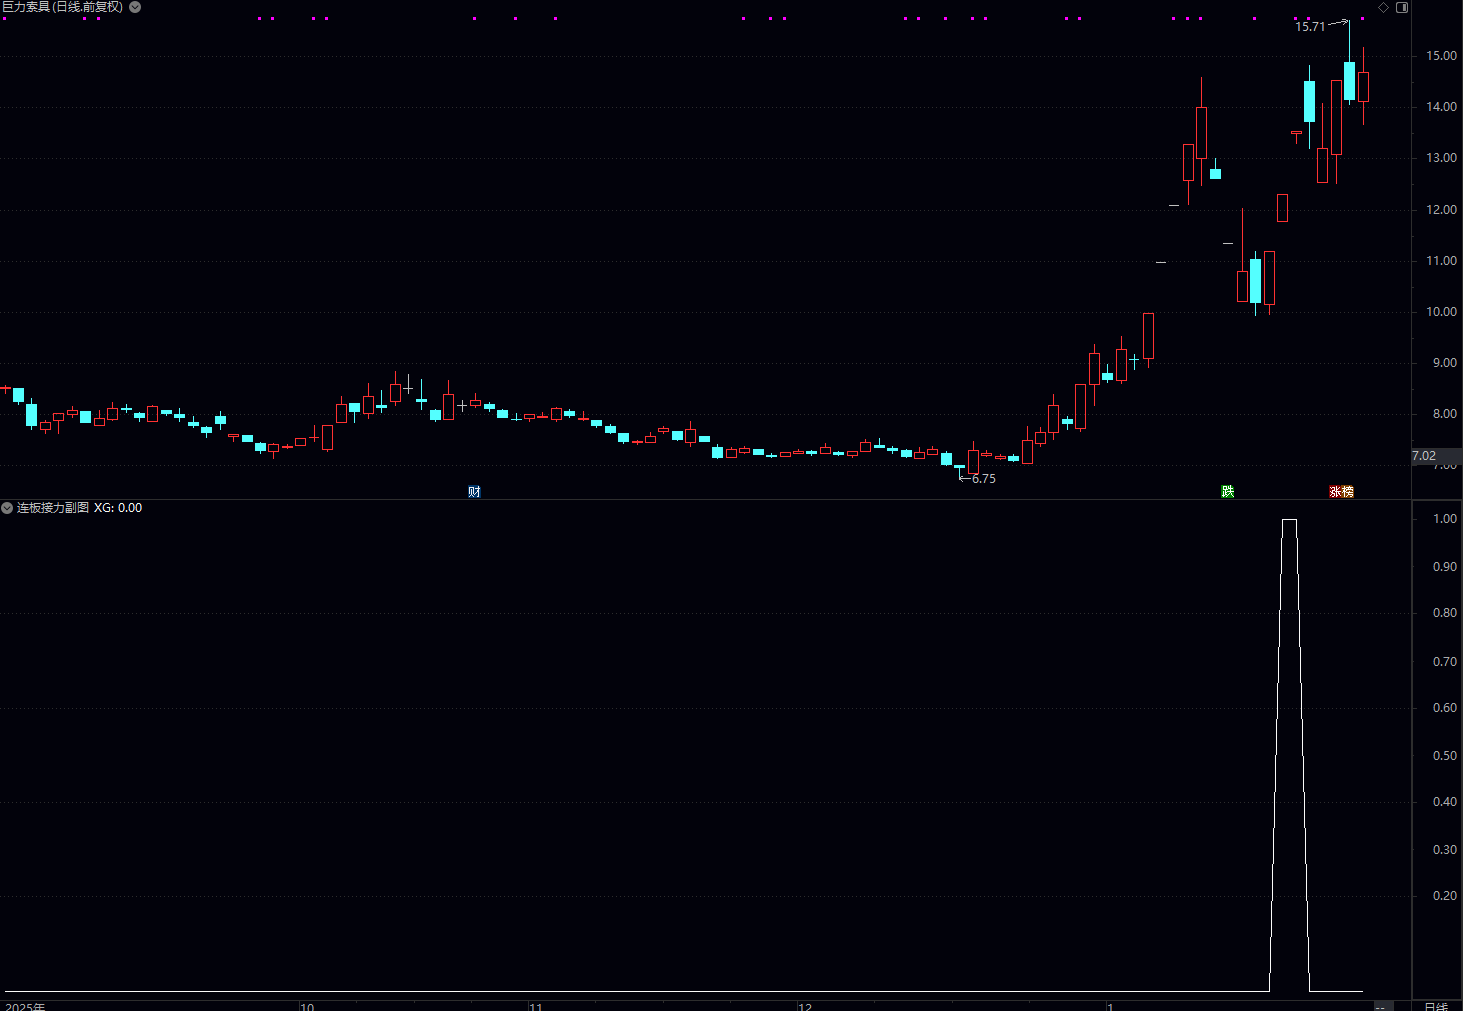Click month 12 on the time axis
The height and width of the screenshot is (1011, 1463).
(805, 1006)
